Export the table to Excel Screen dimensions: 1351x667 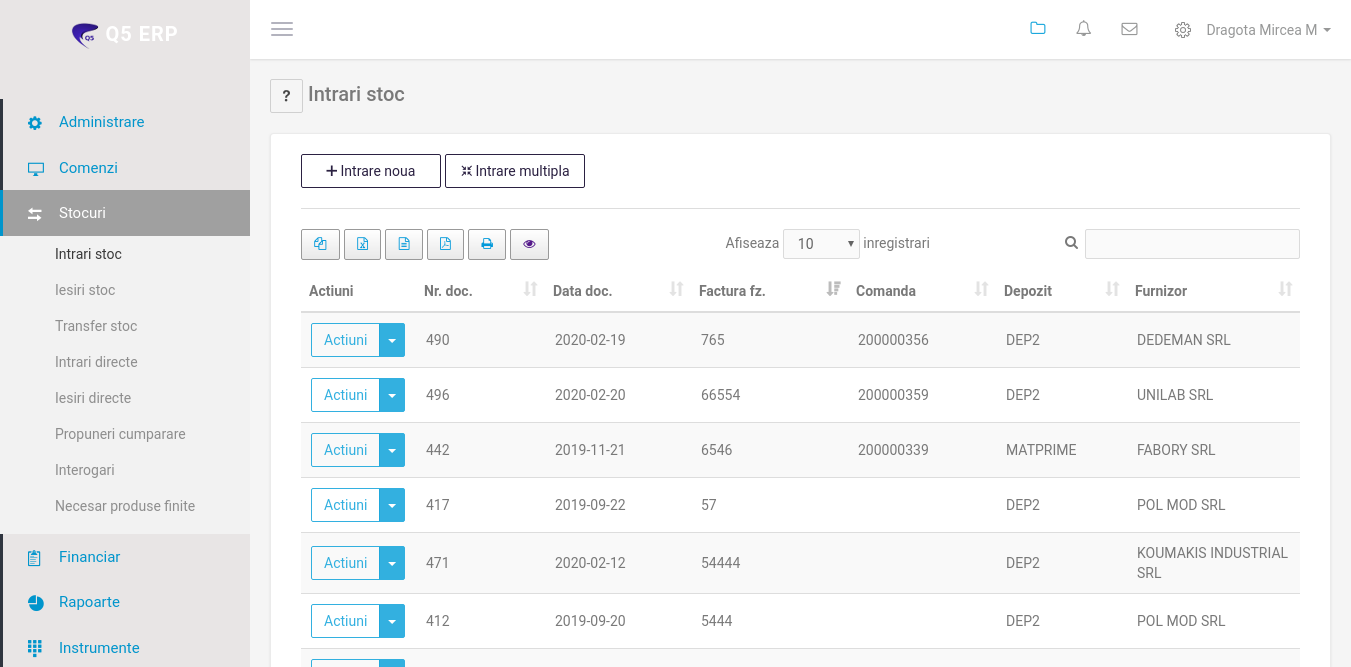click(x=362, y=244)
